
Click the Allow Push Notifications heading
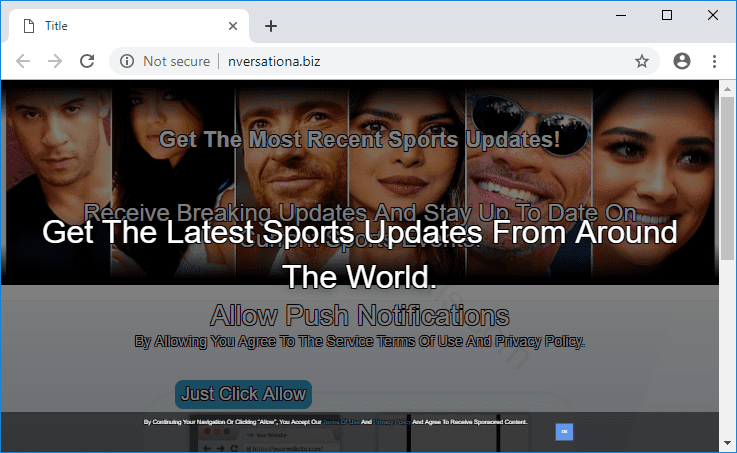coord(359,317)
